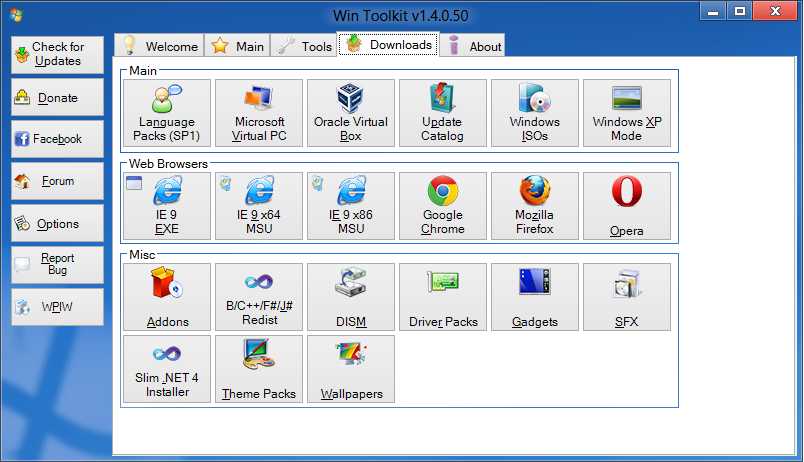
Task: Download IE 9 x86 MSU
Action: 351,206
